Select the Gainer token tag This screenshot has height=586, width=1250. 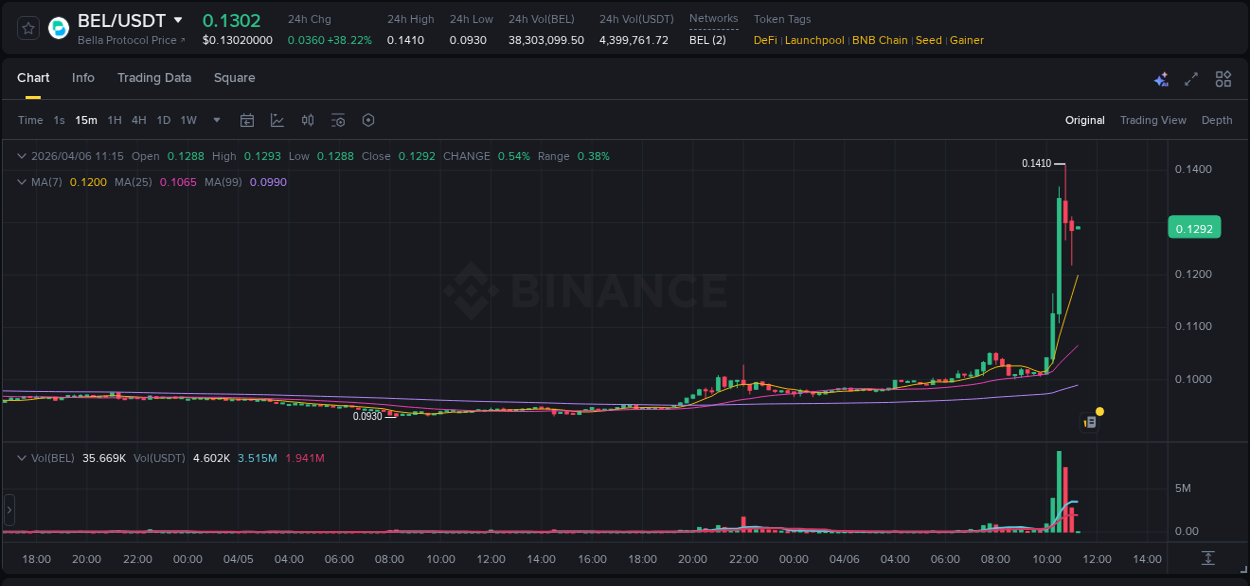(967, 40)
